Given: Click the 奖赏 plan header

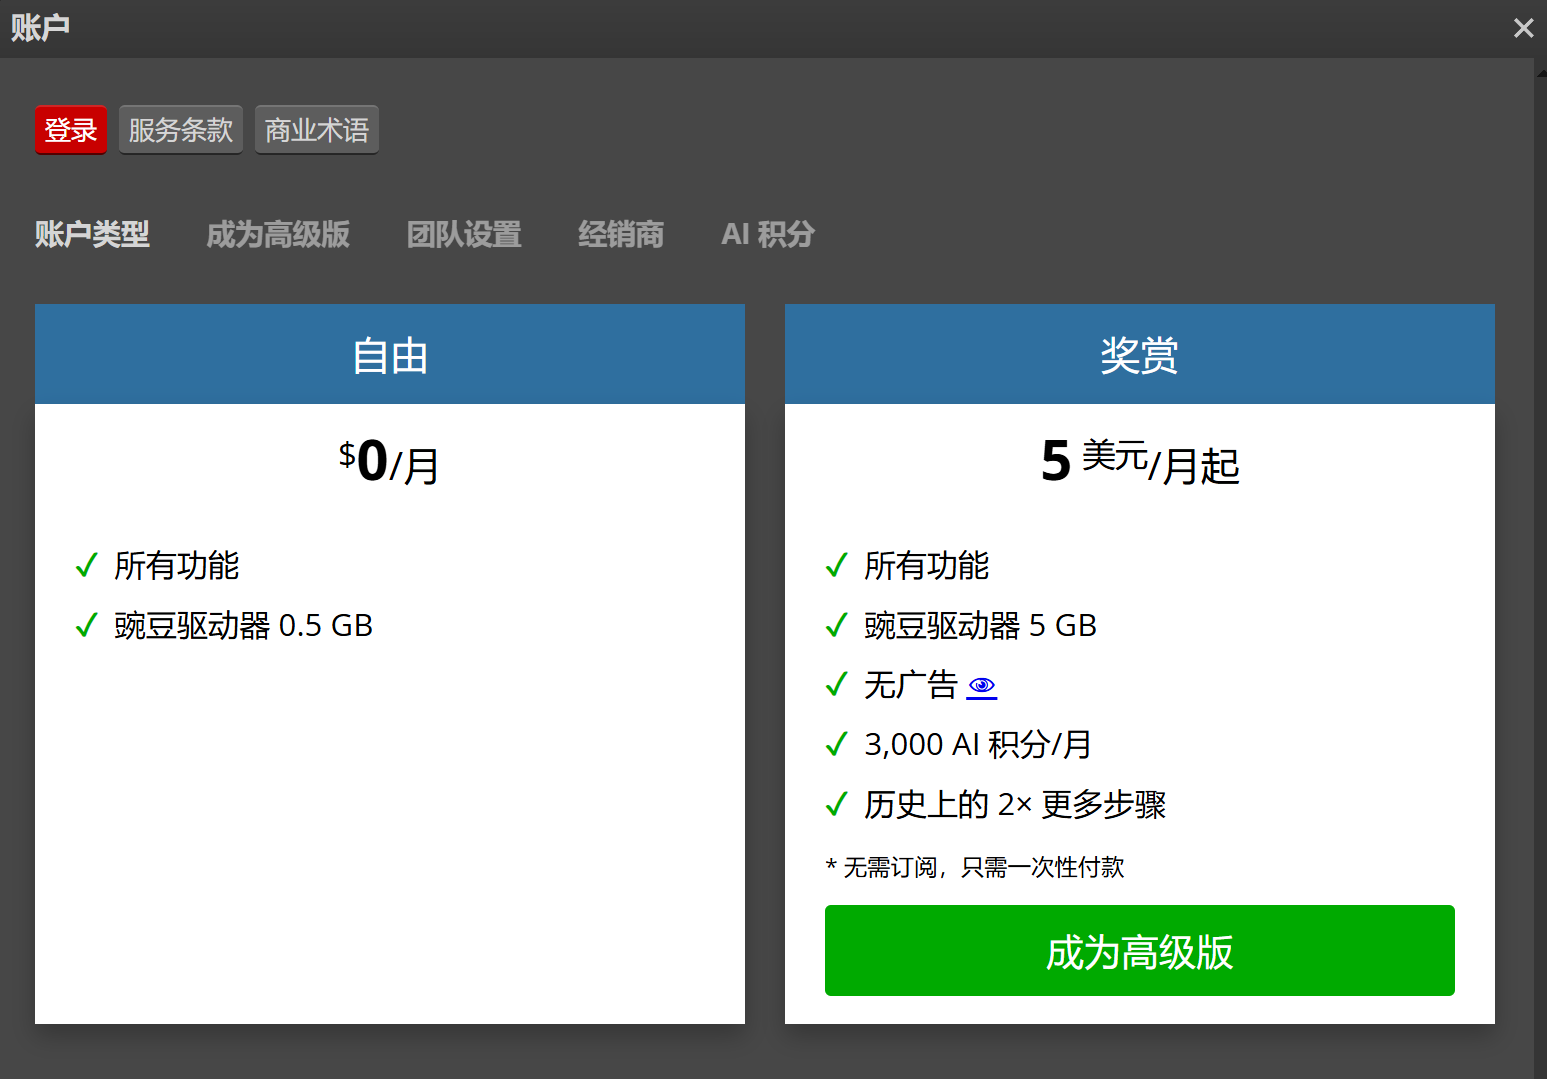Looking at the screenshot, I should (x=1139, y=354).
